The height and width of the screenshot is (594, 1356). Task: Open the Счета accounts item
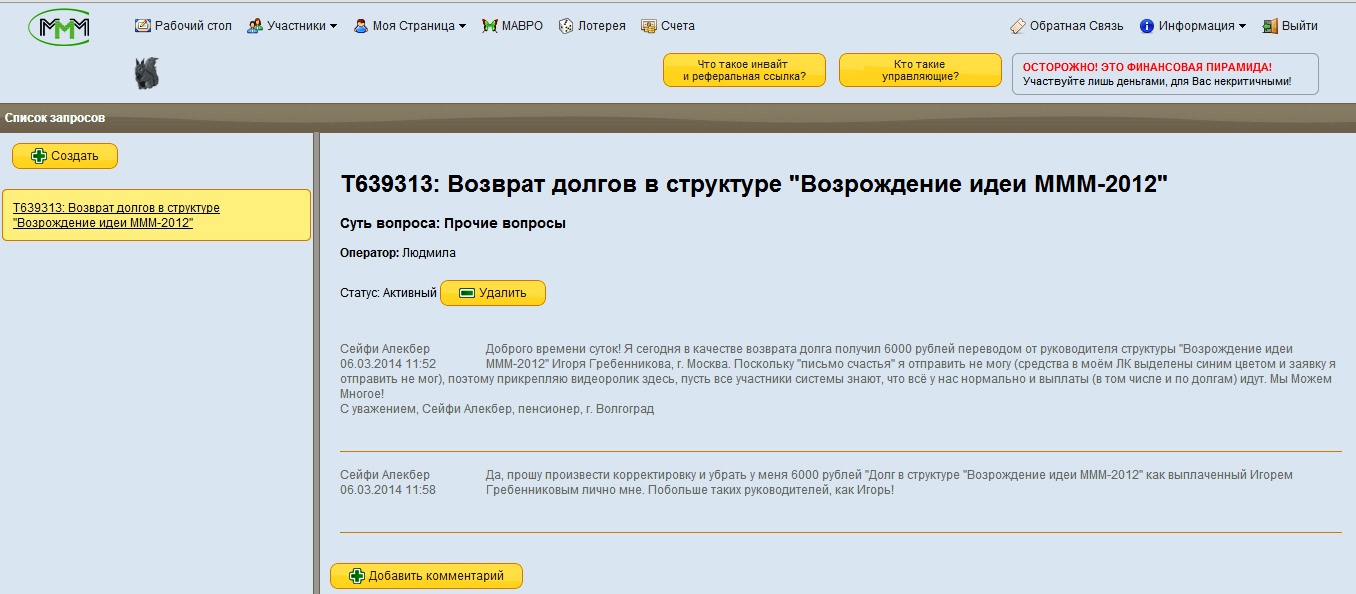click(x=668, y=26)
